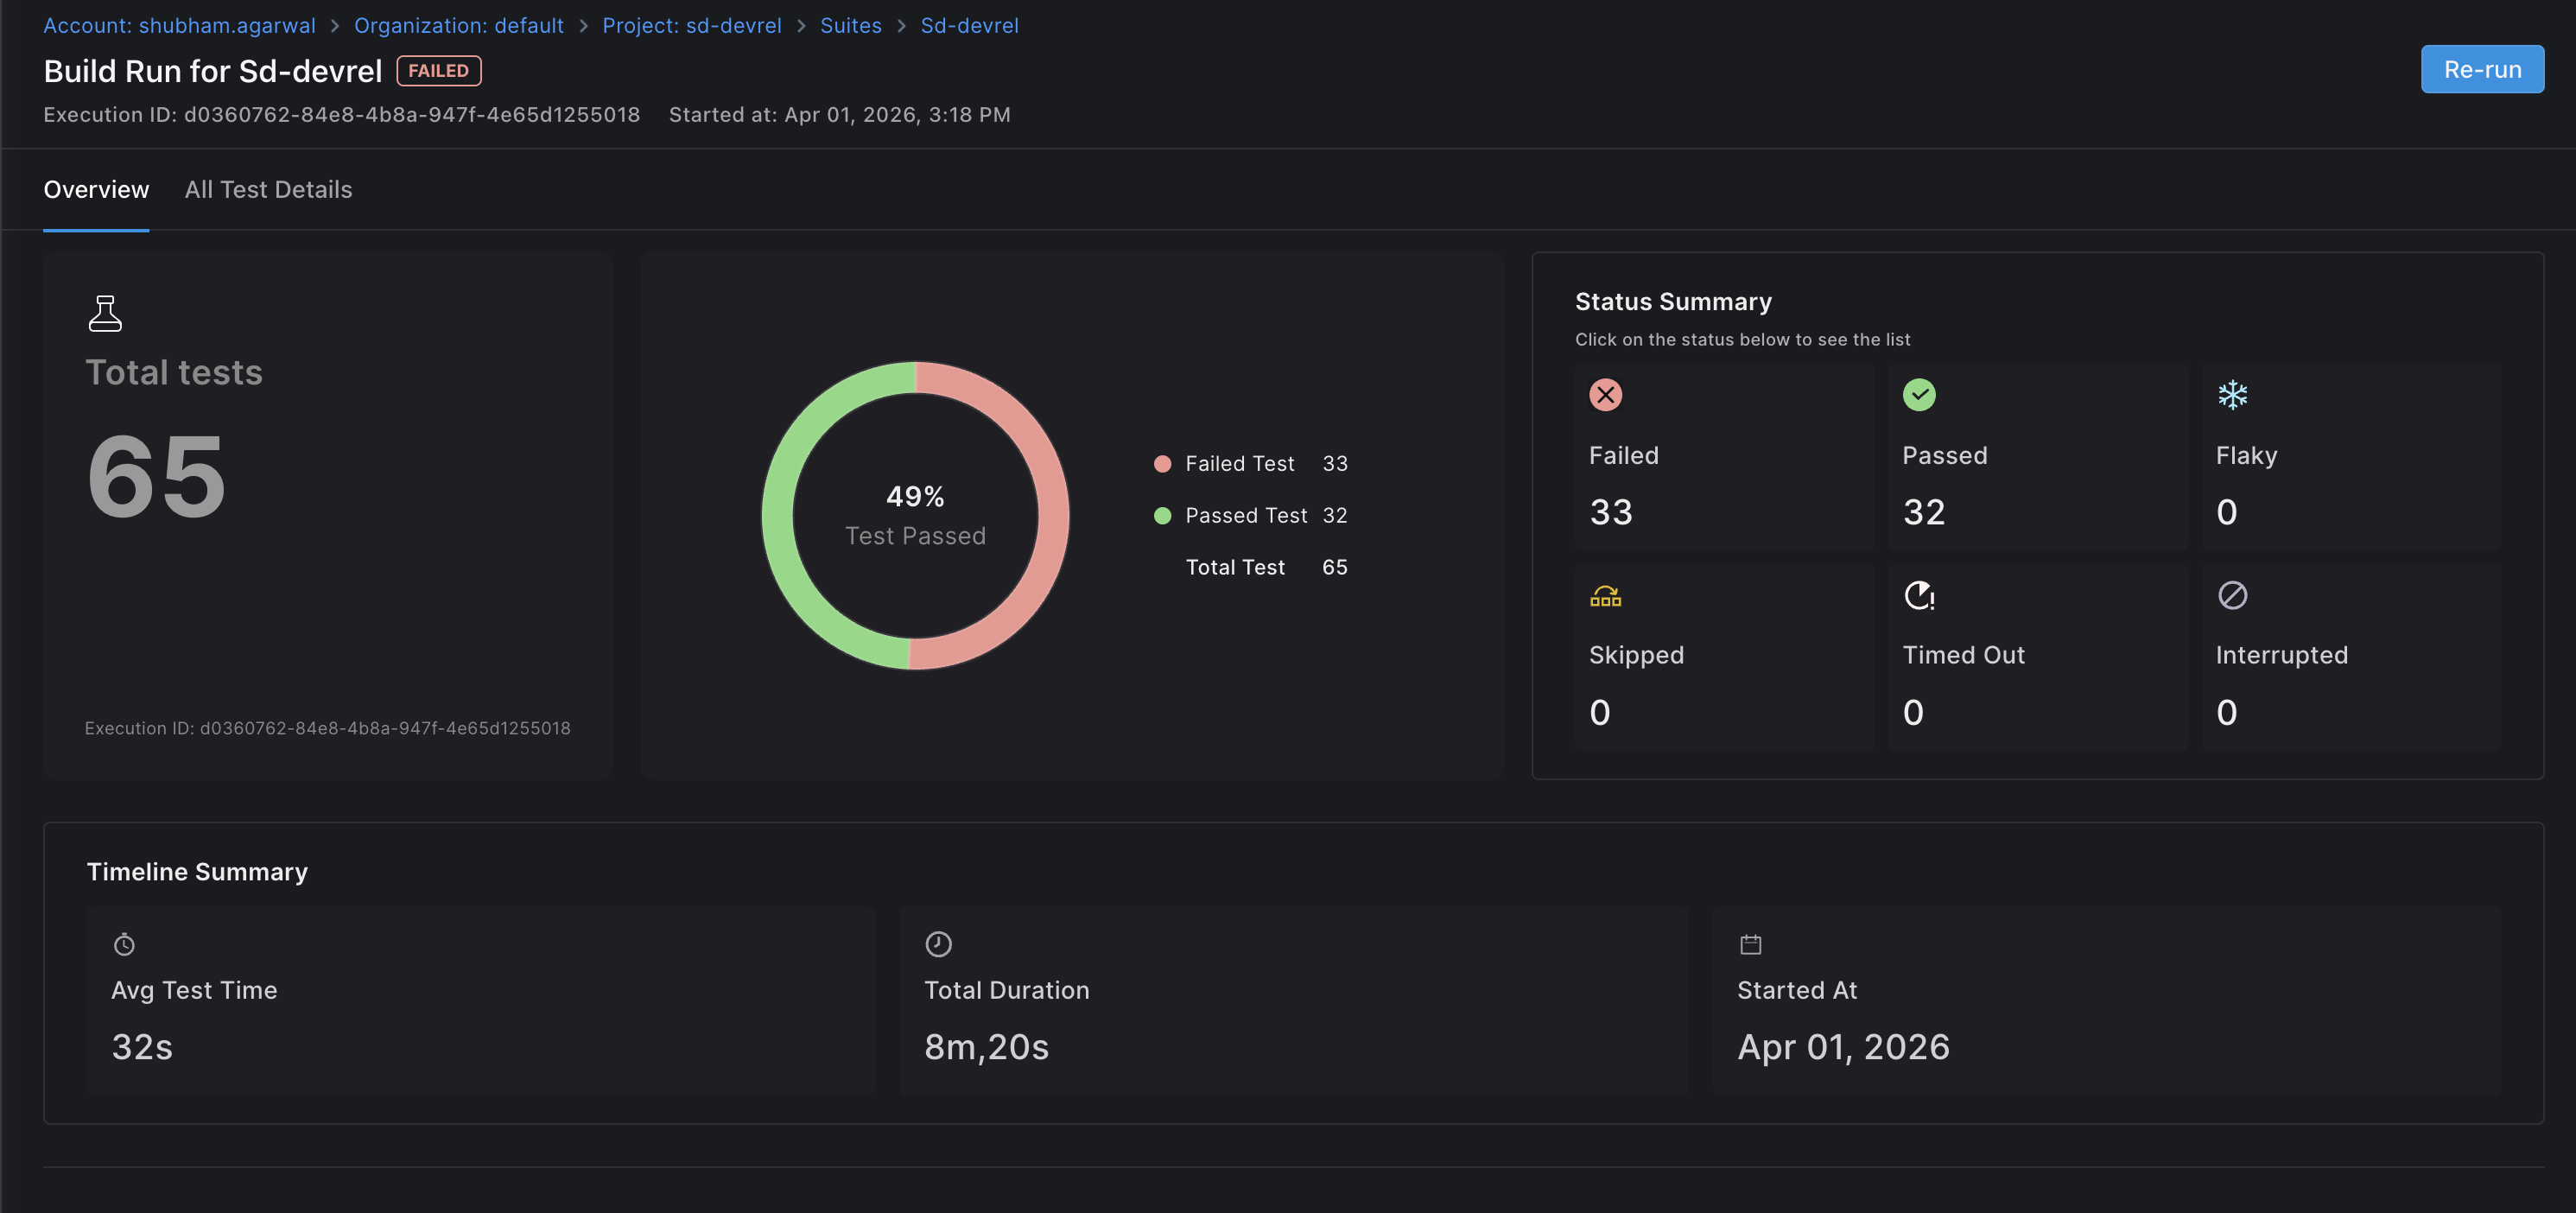Screen dimensions: 2576x1213
Task: Click the yellow Skipped icon
Action: pyautogui.click(x=1605, y=596)
